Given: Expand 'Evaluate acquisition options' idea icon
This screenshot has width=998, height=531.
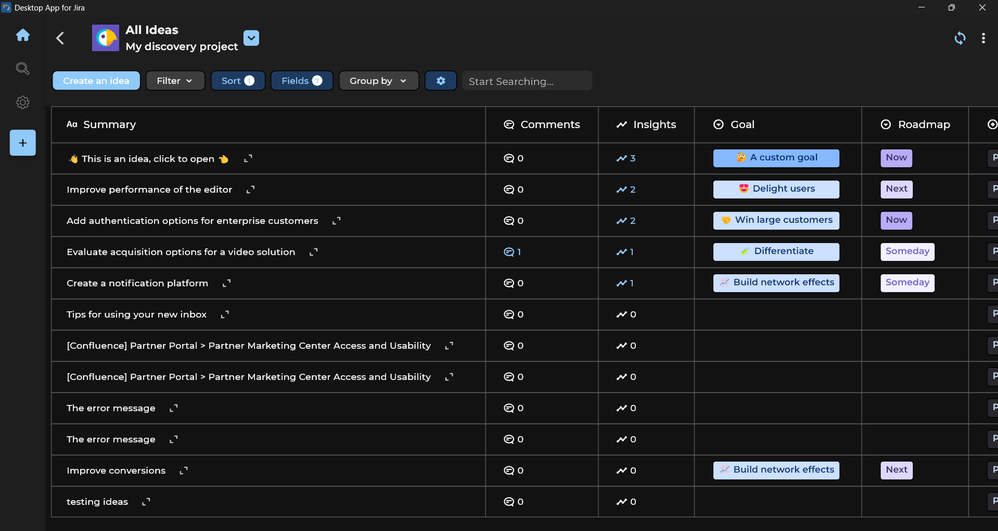Looking at the screenshot, I should click(314, 252).
